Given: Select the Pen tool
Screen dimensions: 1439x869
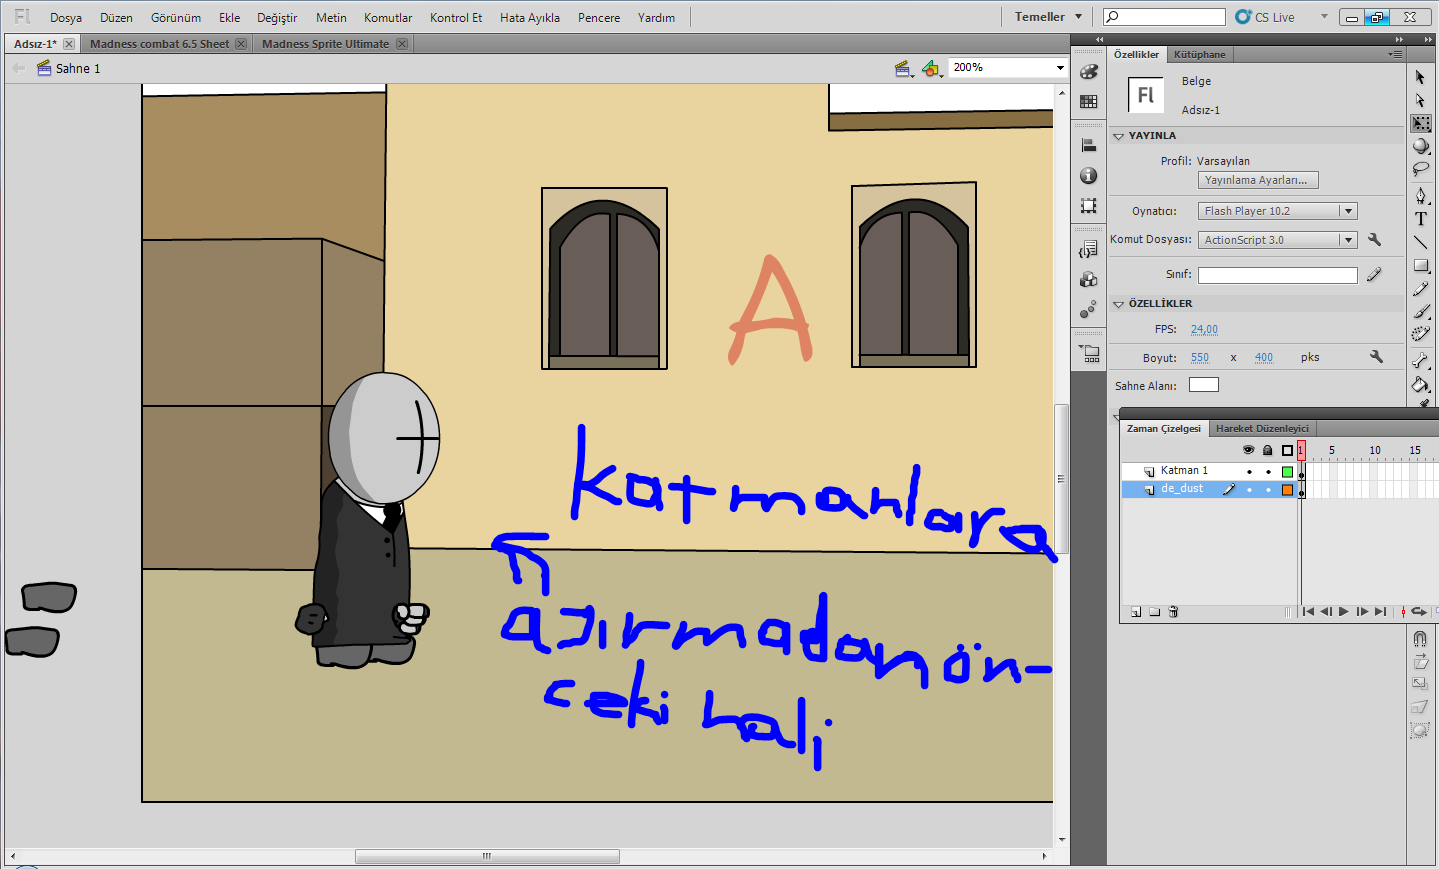Looking at the screenshot, I should point(1421,195).
